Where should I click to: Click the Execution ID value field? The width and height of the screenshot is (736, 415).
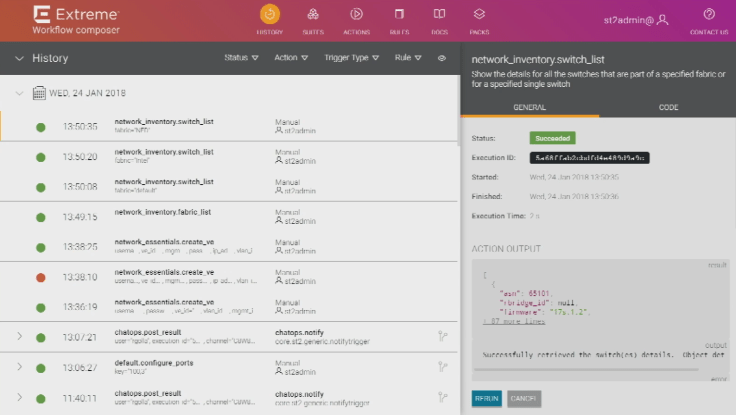[x=590, y=157]
